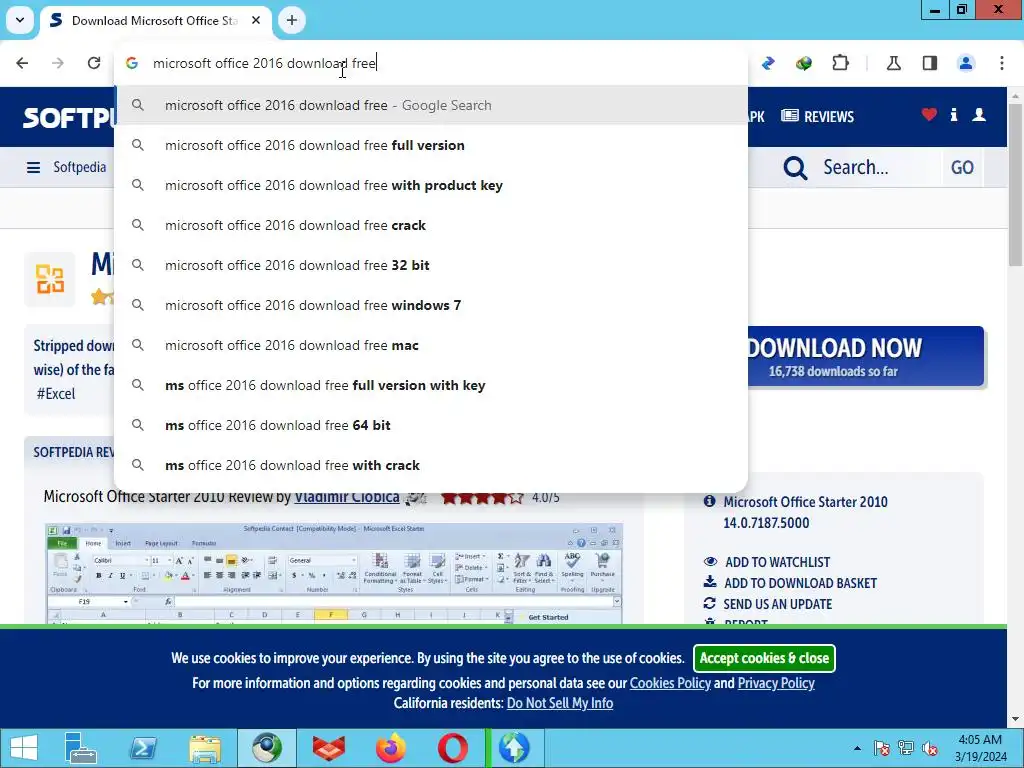1024x768 pixels.
Task: Show hidden system tray icons arrow
Action: coord(857,748)
